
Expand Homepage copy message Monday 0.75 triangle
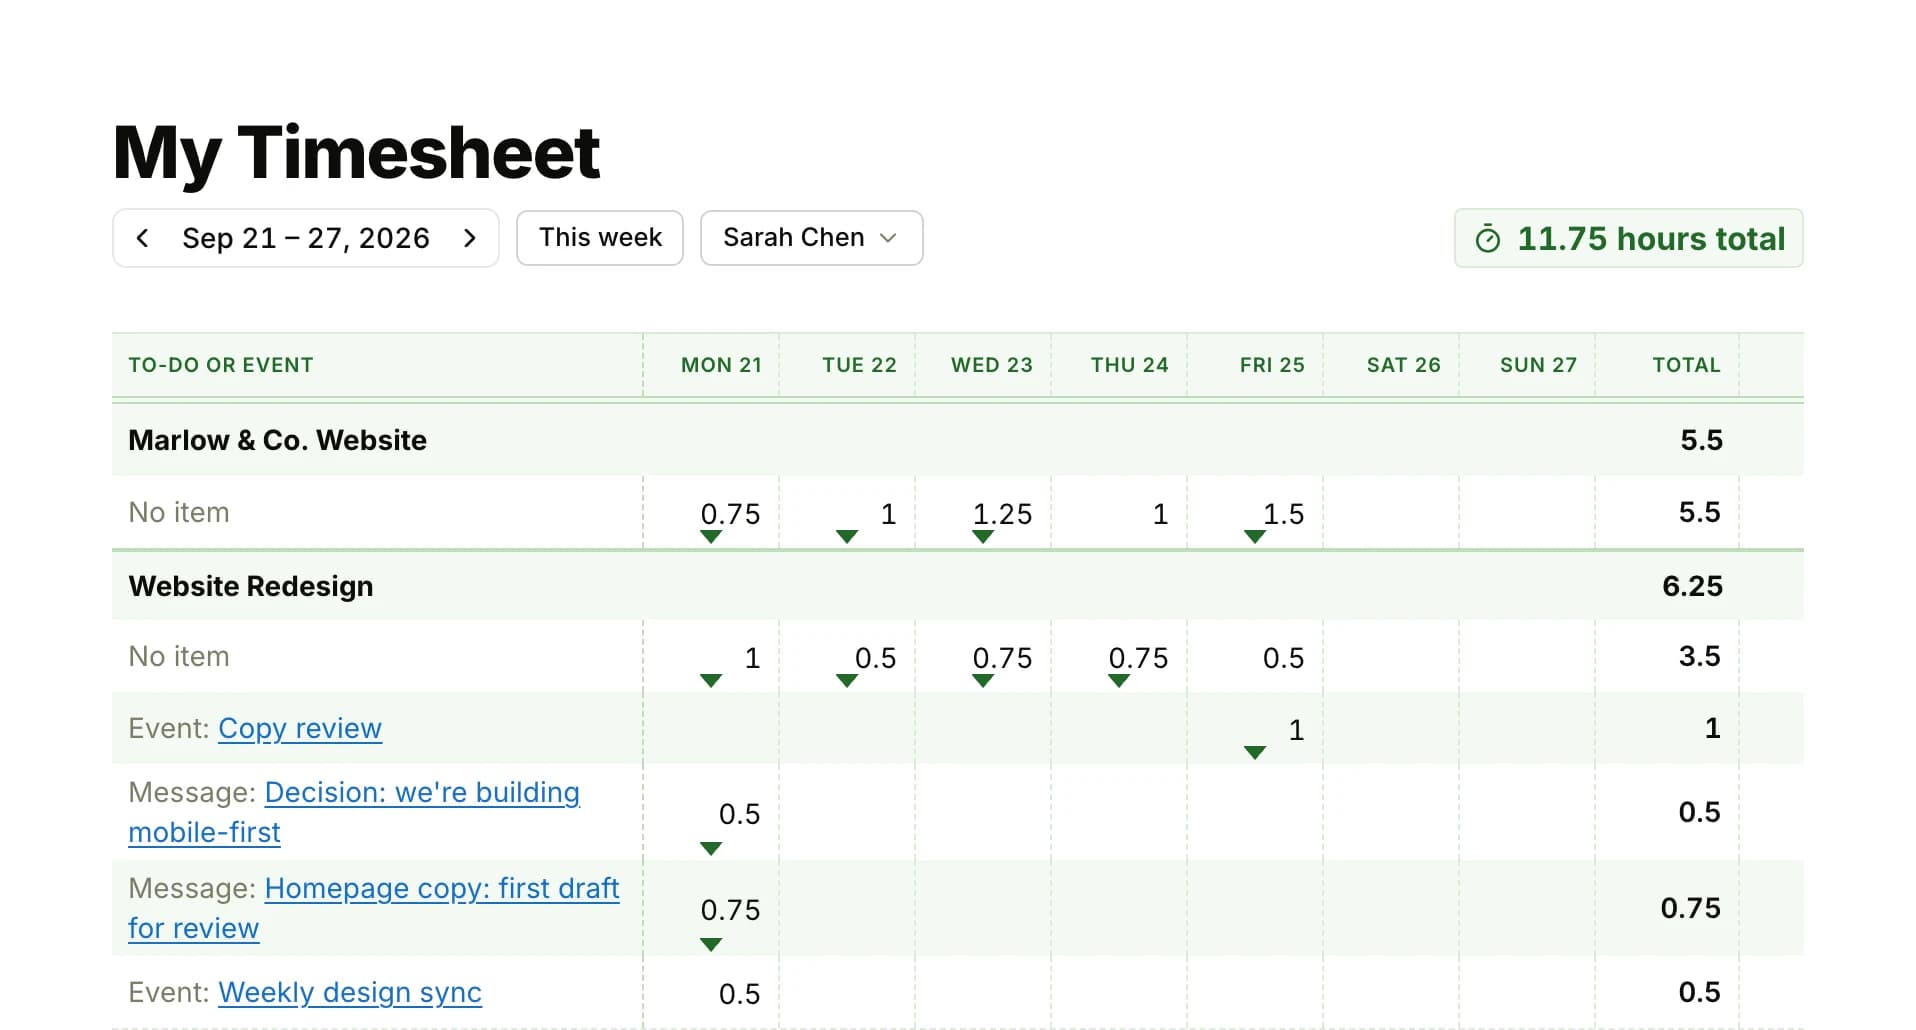point(711,945)
